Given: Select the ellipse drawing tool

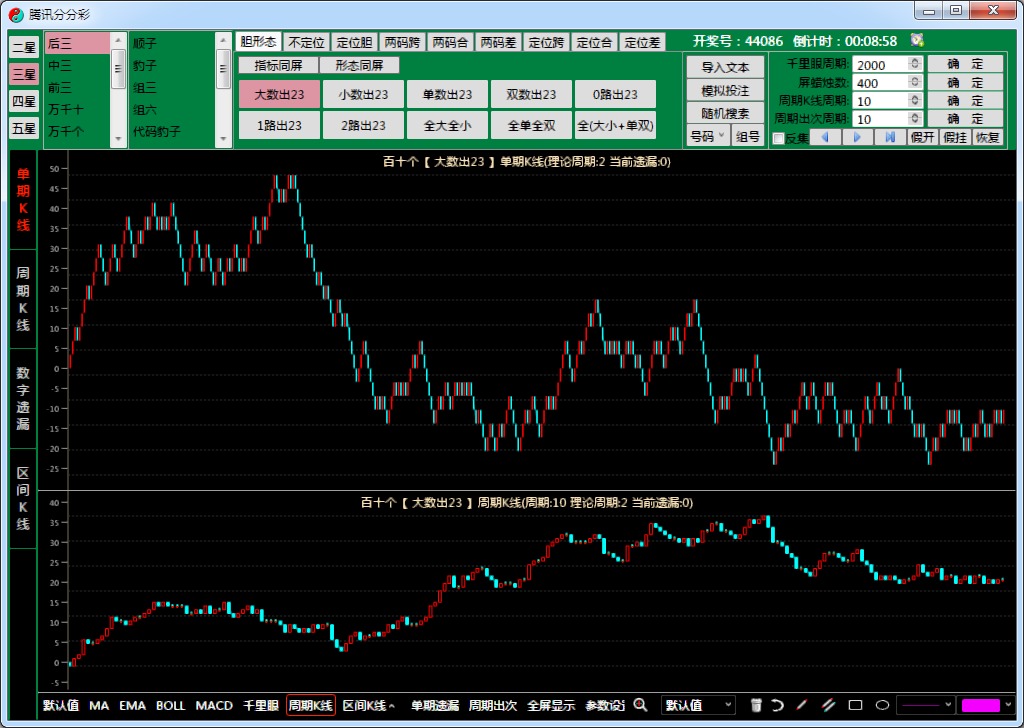Looking at the screenshot, I should click(882, 705).
